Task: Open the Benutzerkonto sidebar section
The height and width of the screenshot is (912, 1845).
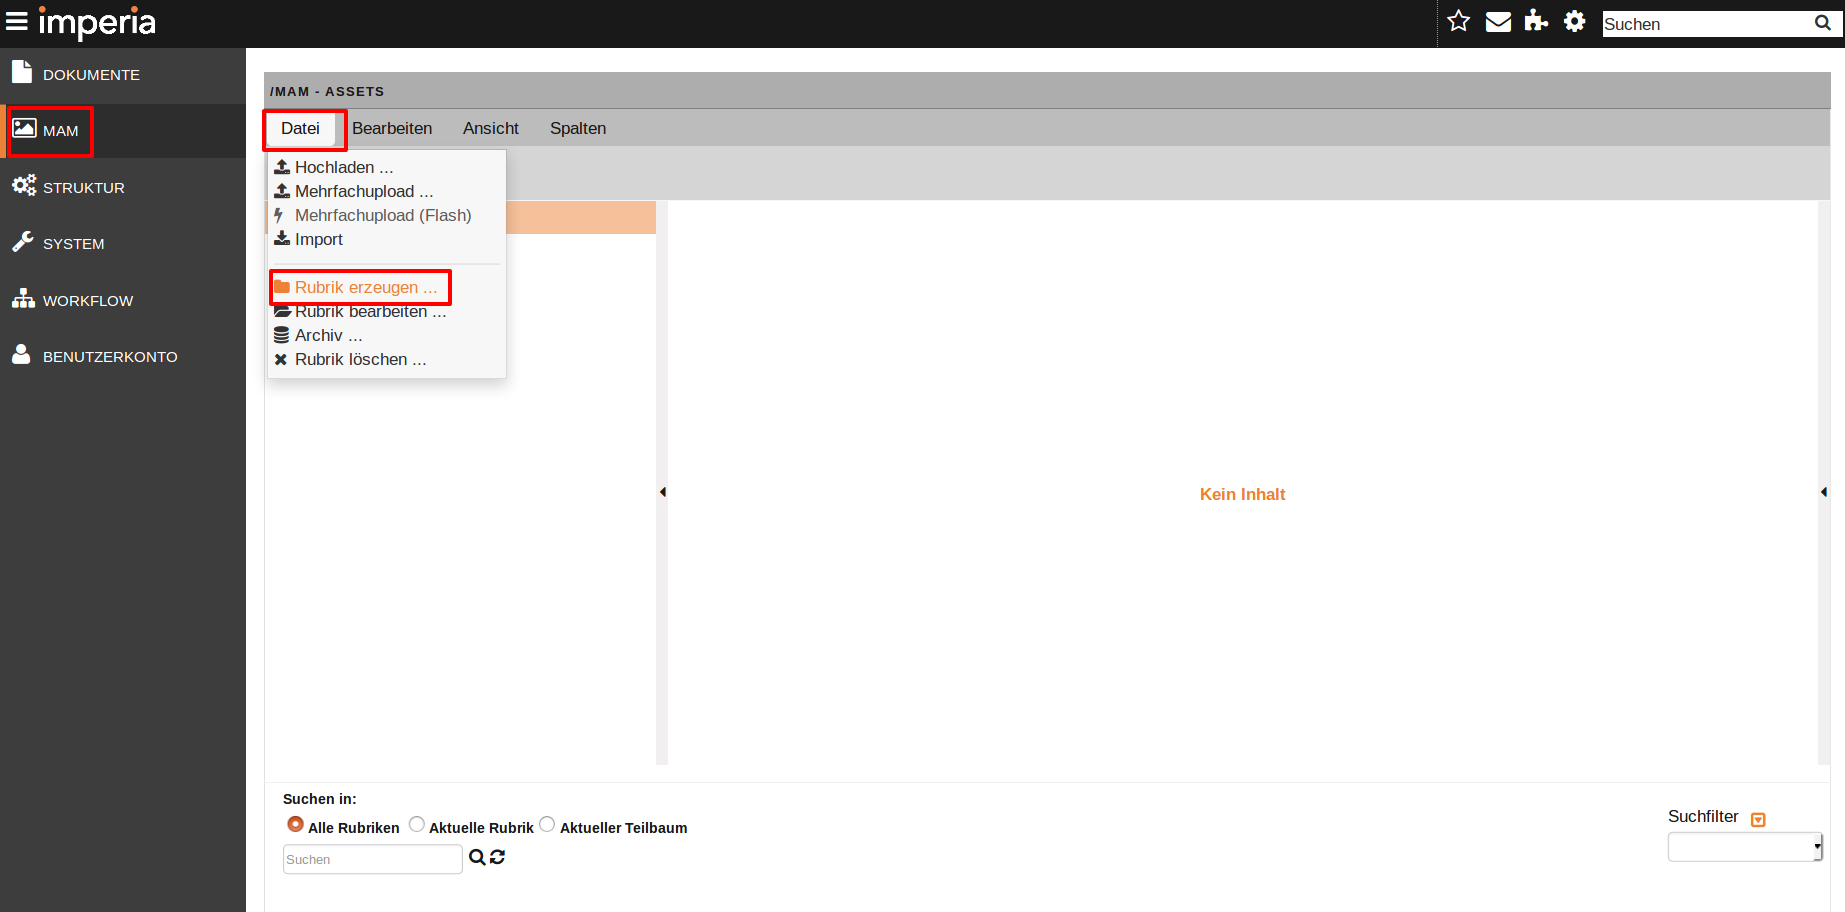Action: point(123,356)
